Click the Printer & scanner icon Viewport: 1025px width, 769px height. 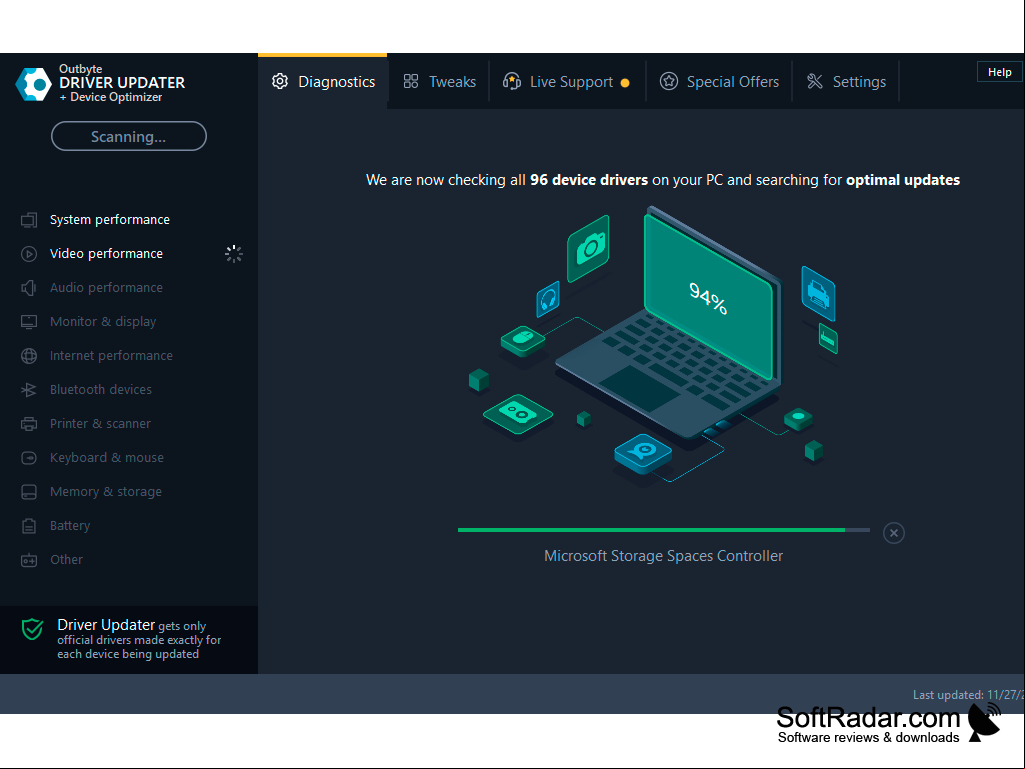(x=29, y=424)
